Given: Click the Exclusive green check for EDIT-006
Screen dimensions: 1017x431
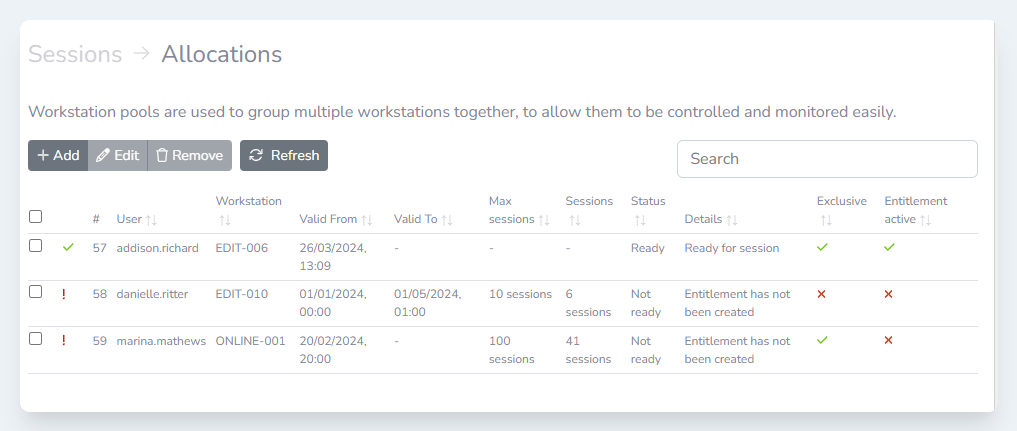Looking at the screenshot, I should click(x=822, y=247).
